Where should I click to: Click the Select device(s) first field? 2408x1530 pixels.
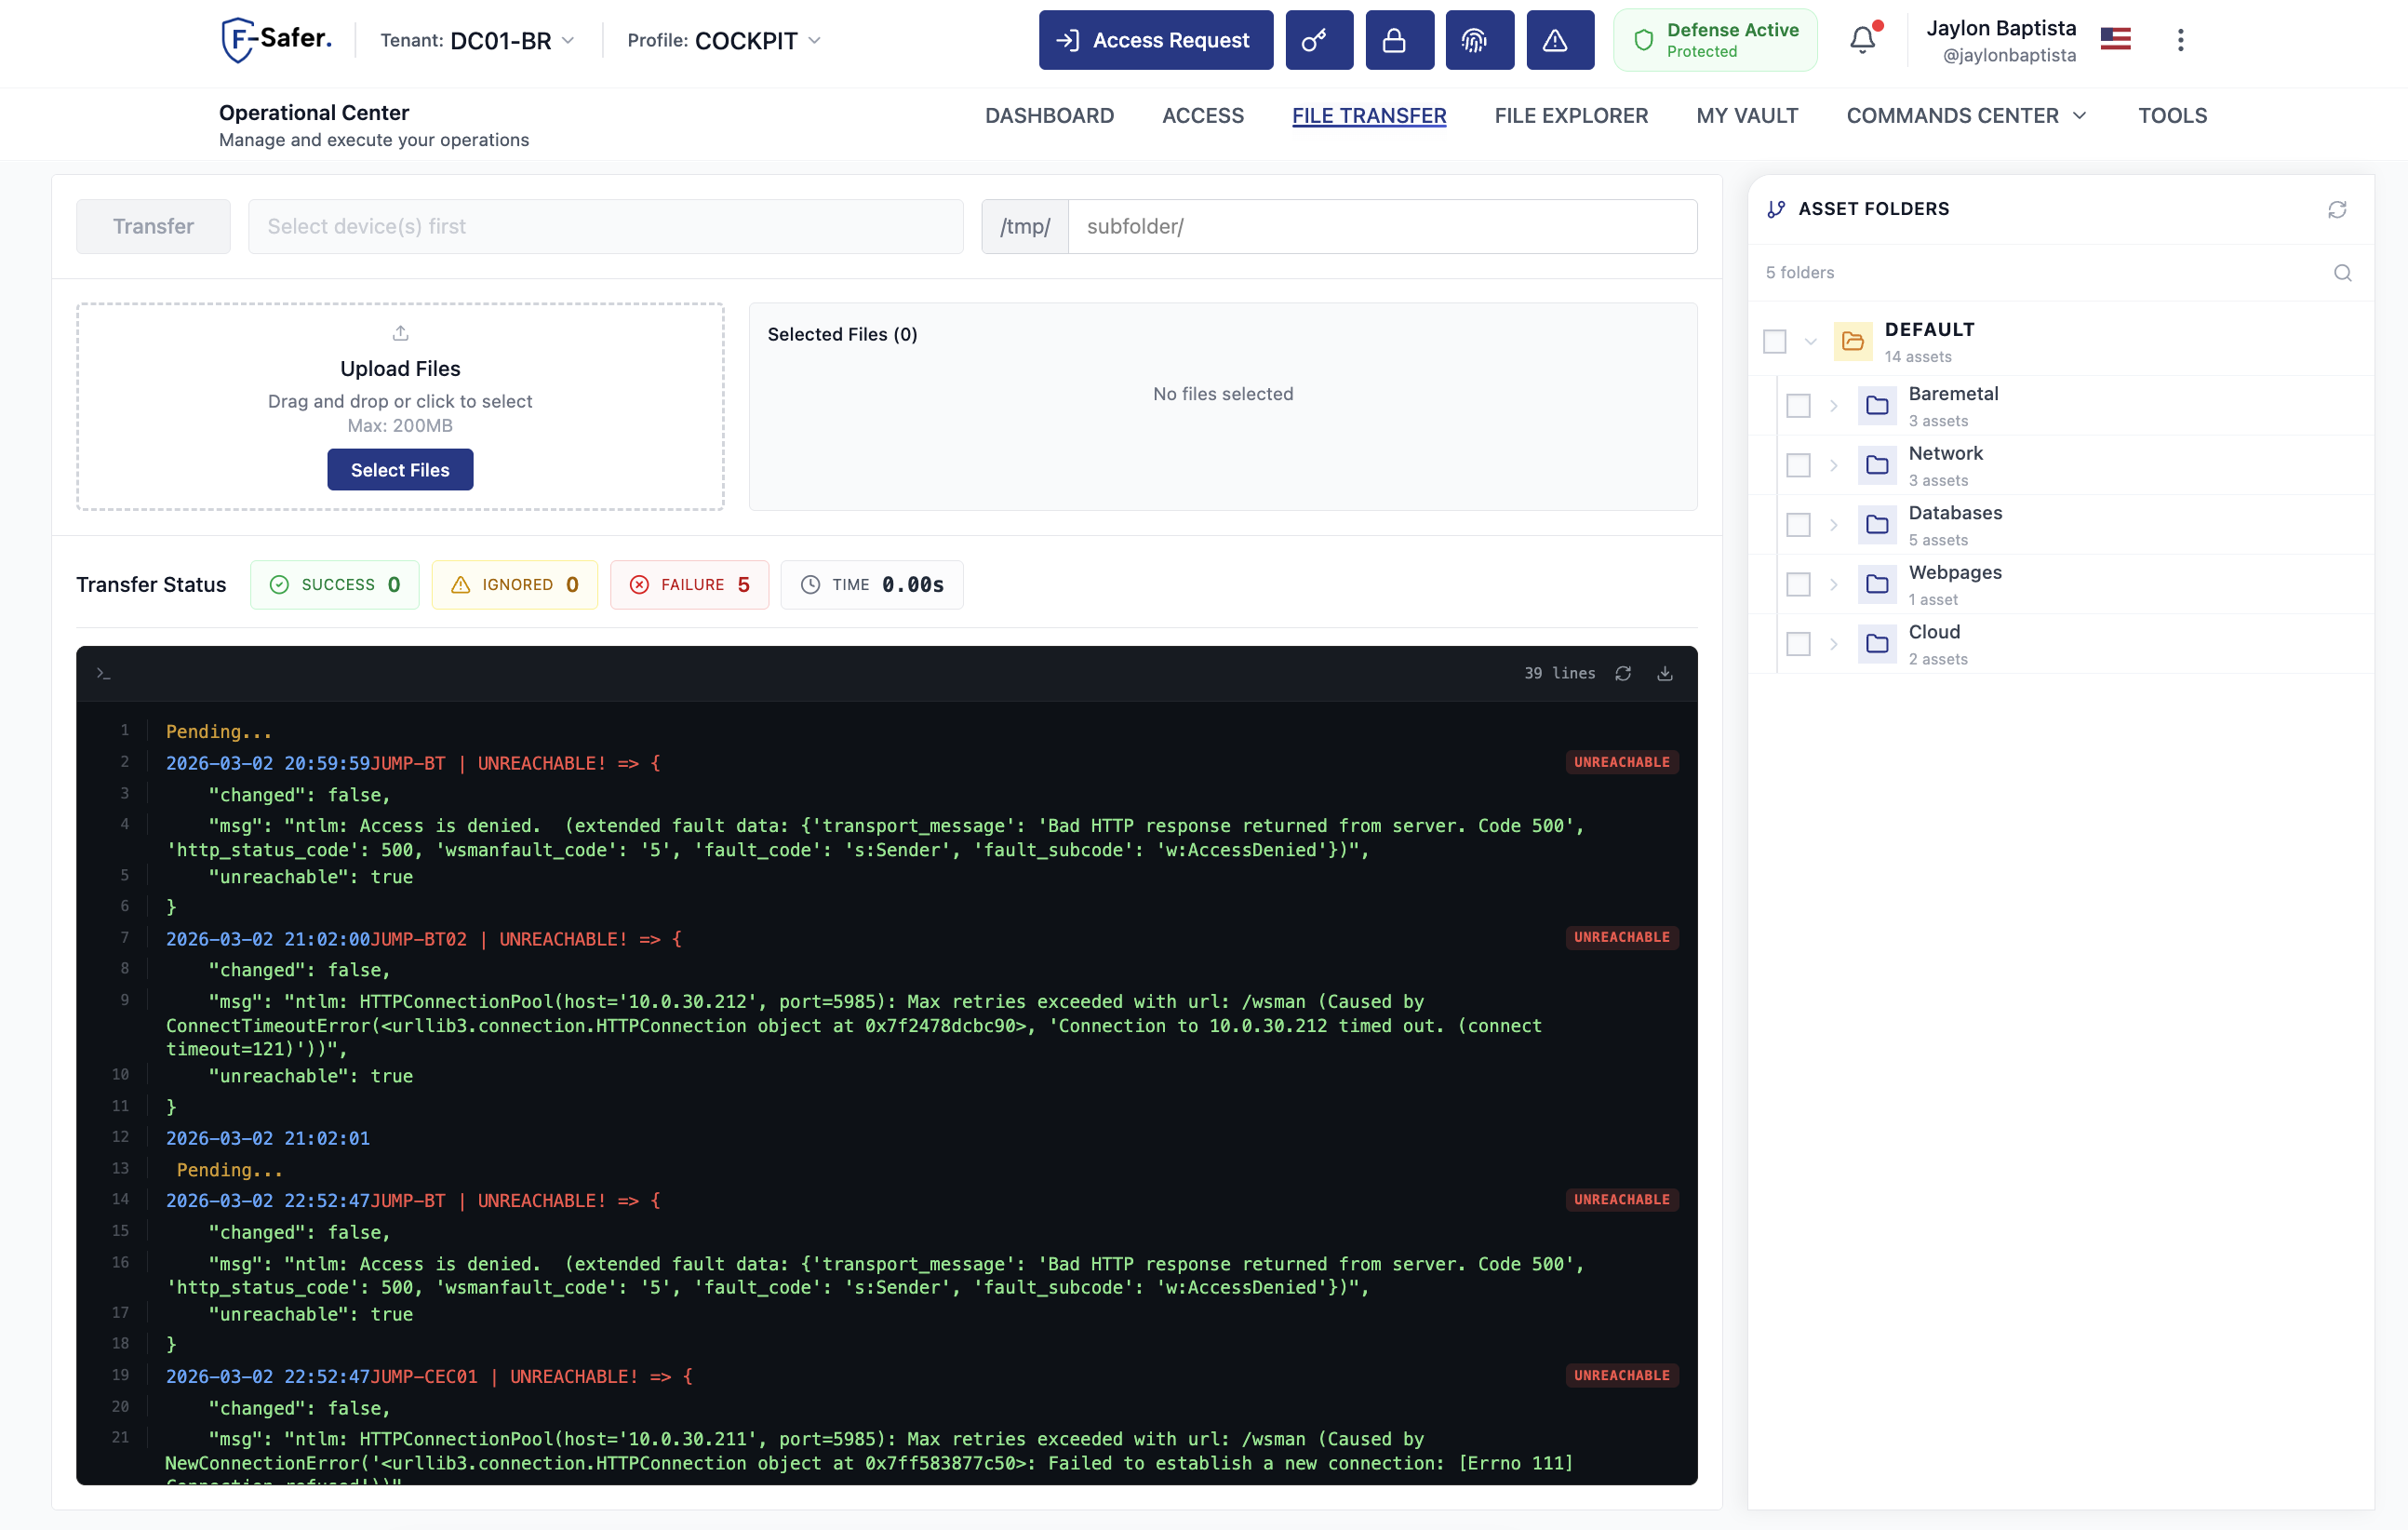click(605, 226)
